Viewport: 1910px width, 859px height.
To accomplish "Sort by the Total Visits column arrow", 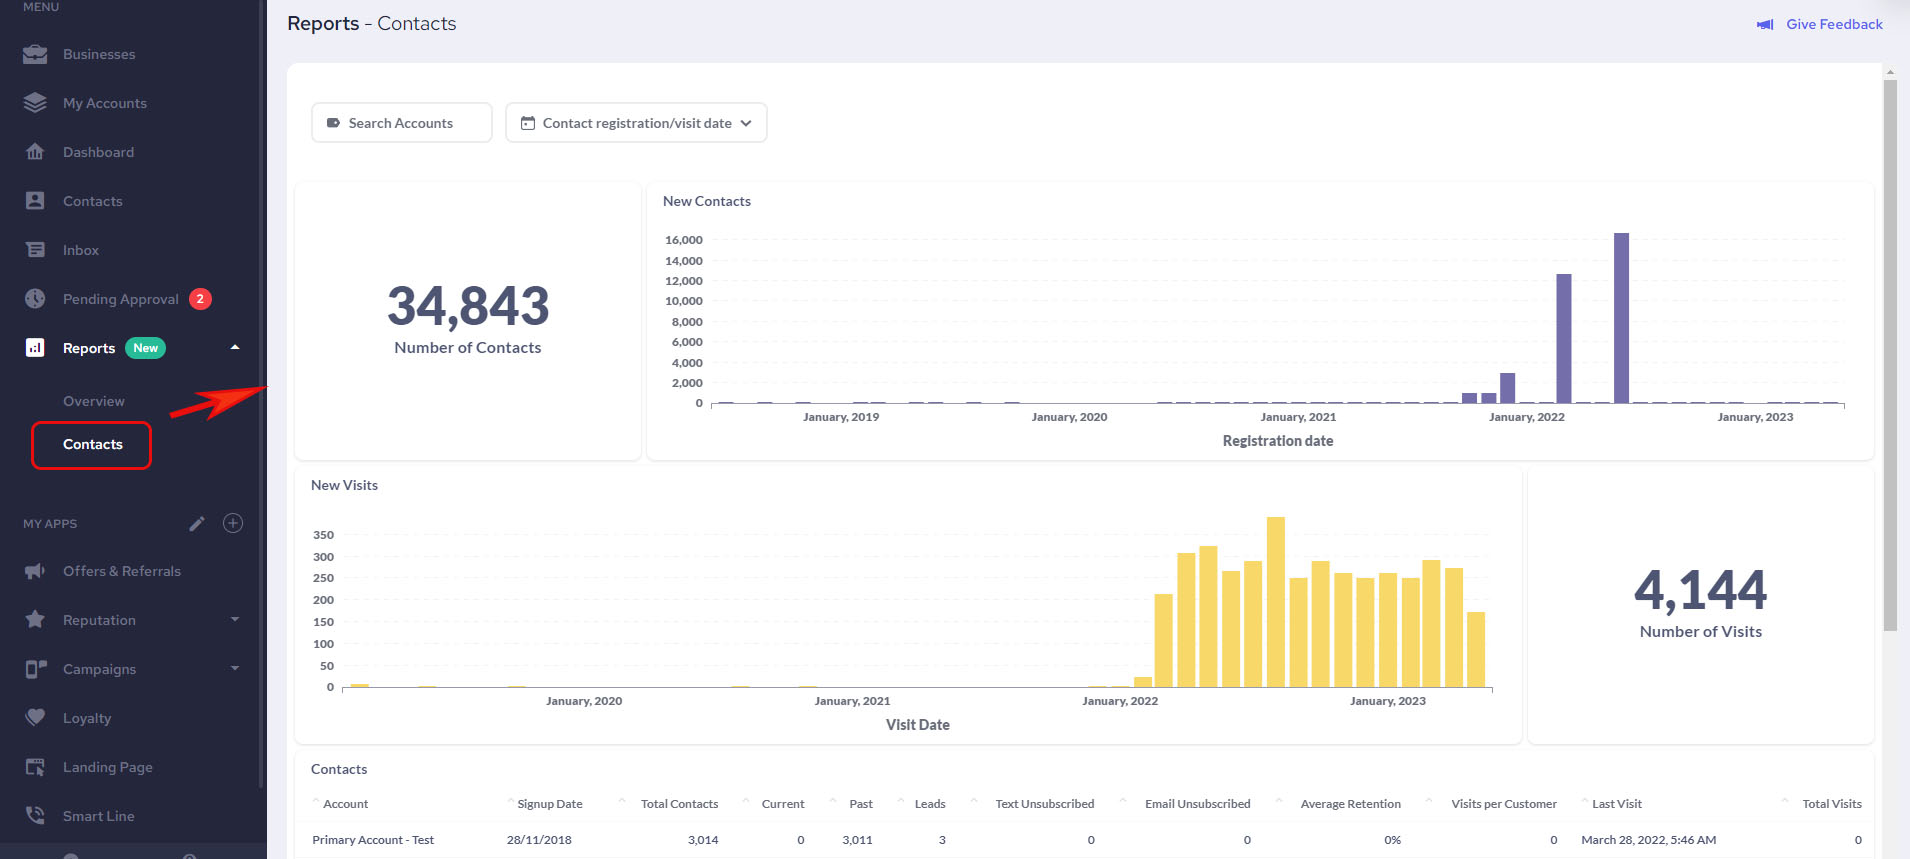I will click(1785, 800).
